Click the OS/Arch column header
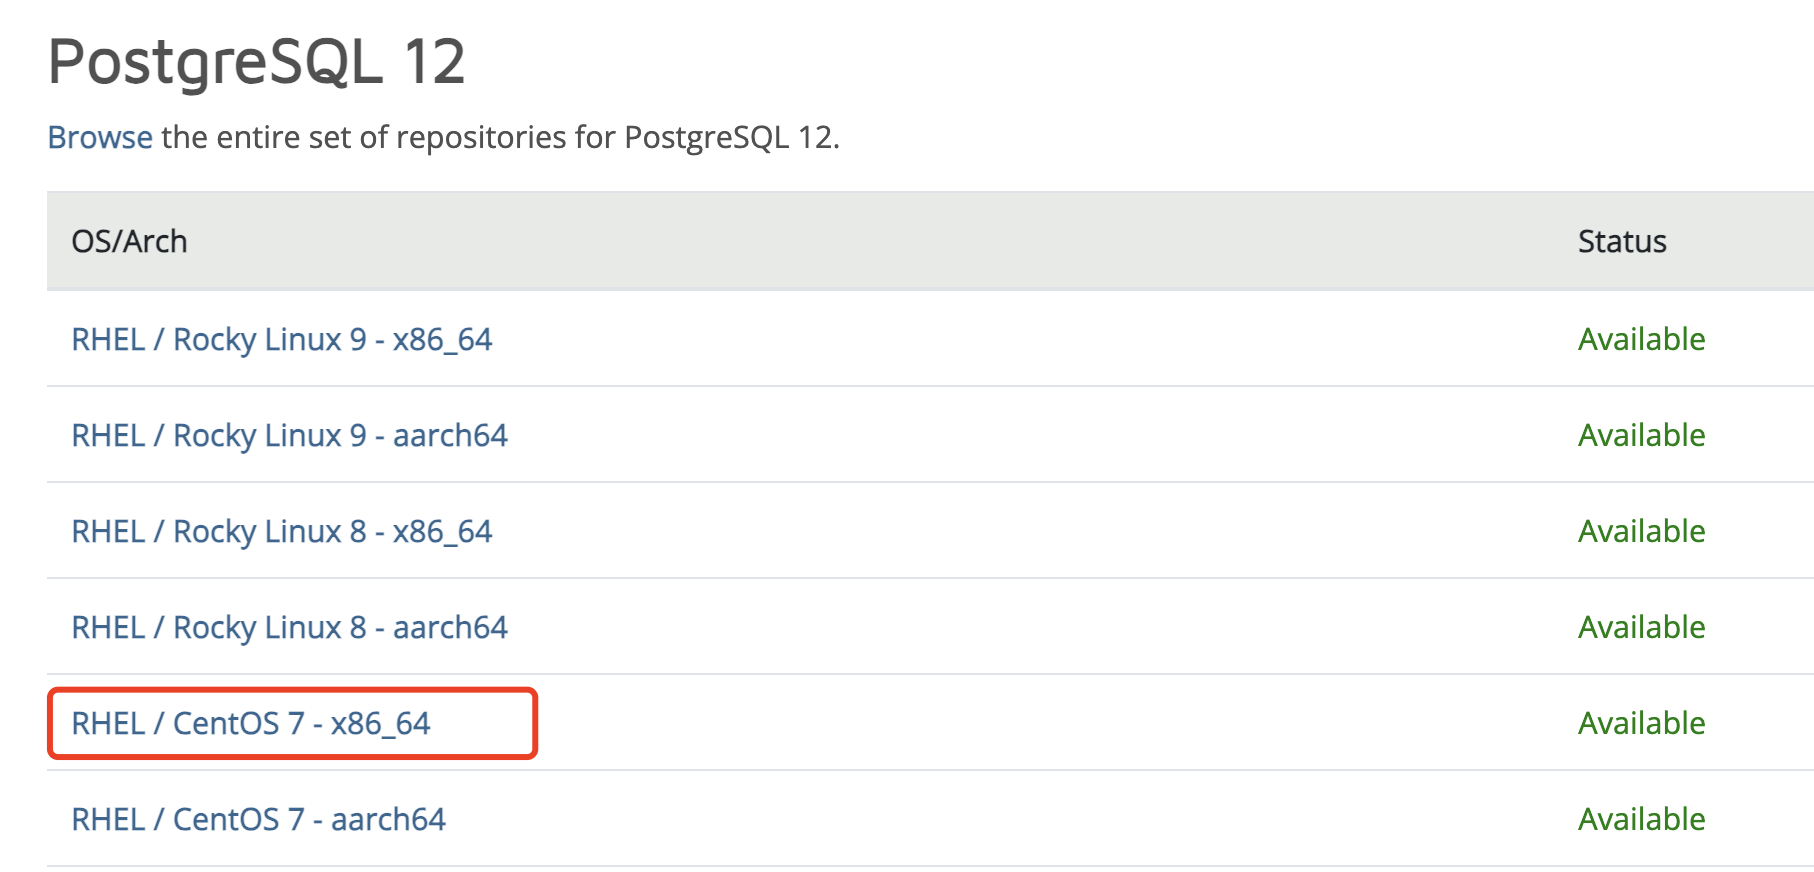 click(x=129, y=242)
